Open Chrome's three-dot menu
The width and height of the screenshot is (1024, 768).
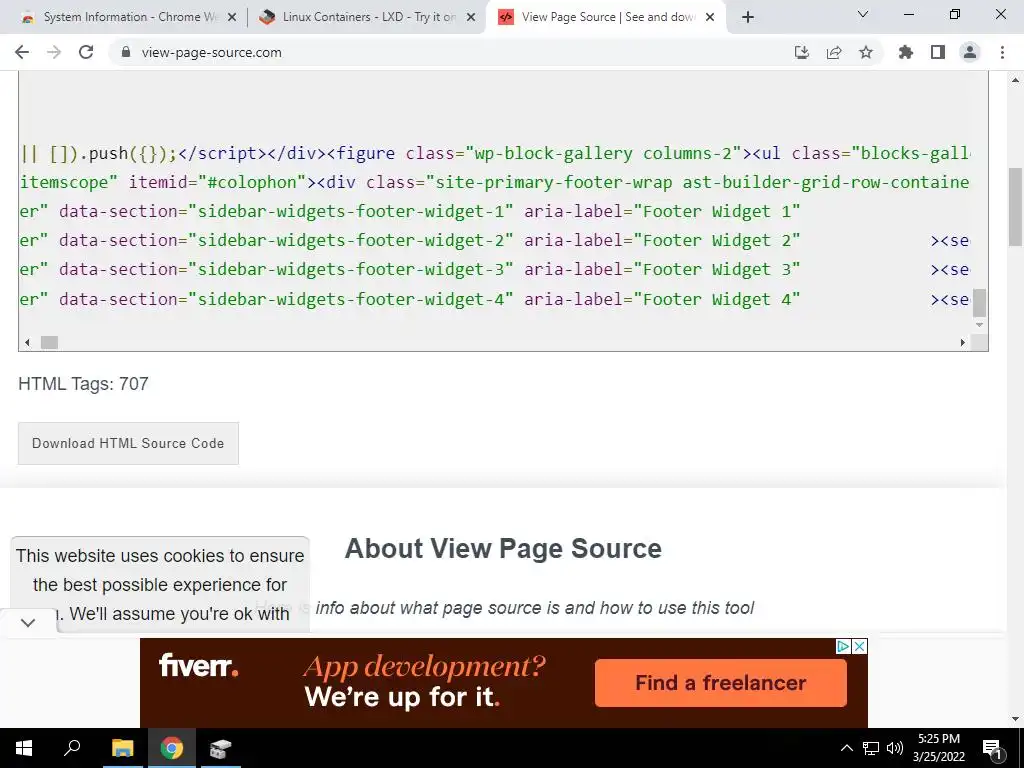1002,52
